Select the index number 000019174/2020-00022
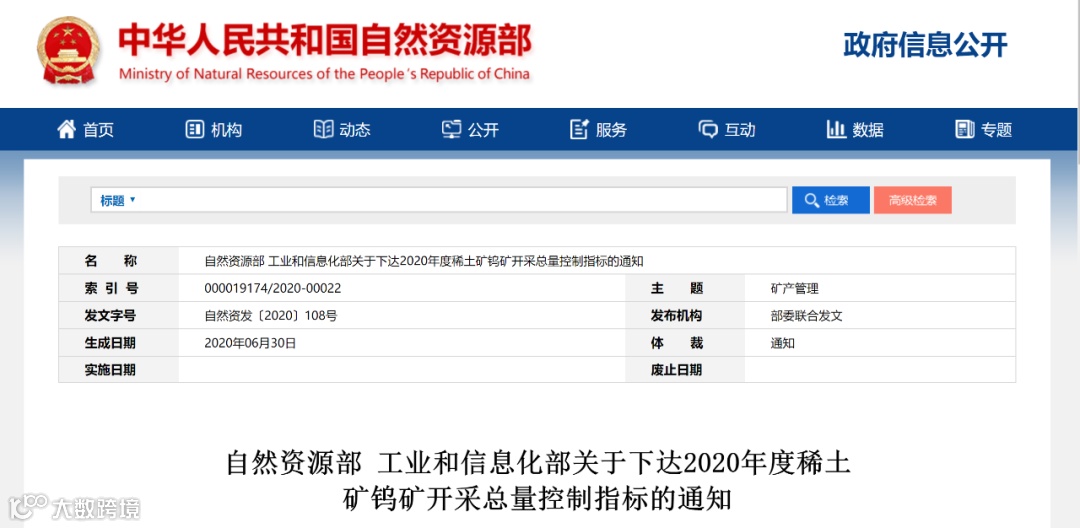 coord(273,288)
